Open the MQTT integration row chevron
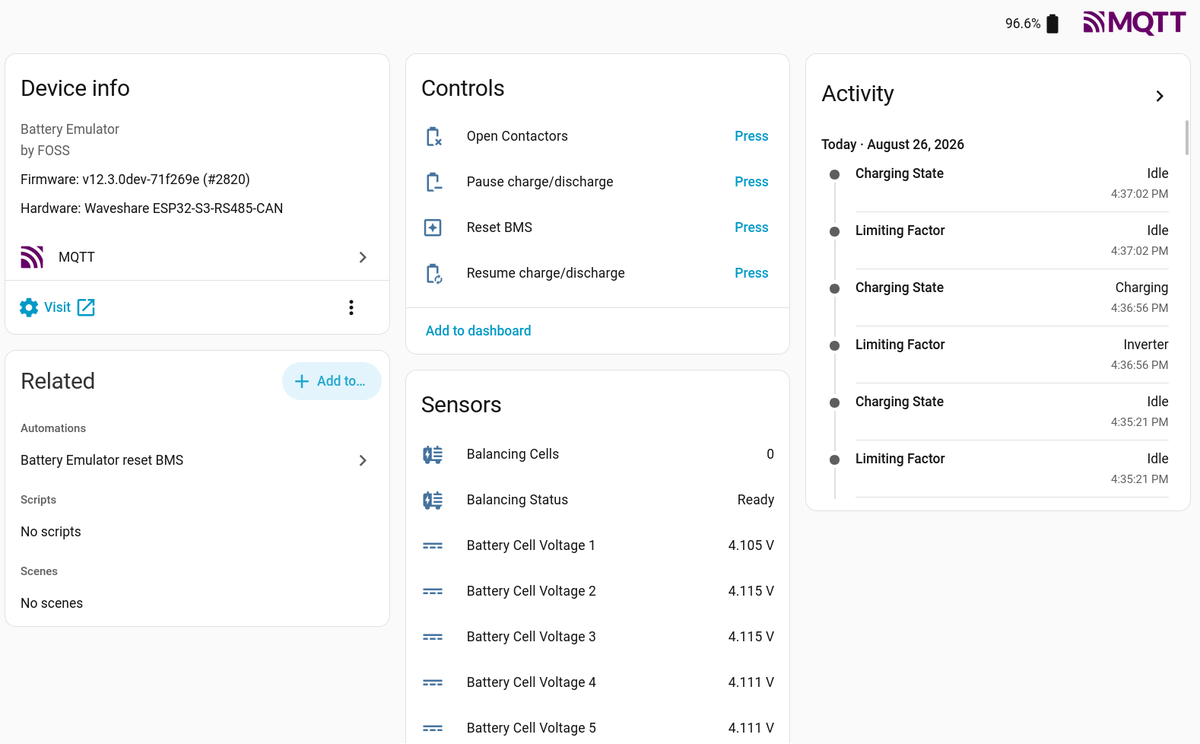This screenshot has height=744, width=1200. [363, 257]
